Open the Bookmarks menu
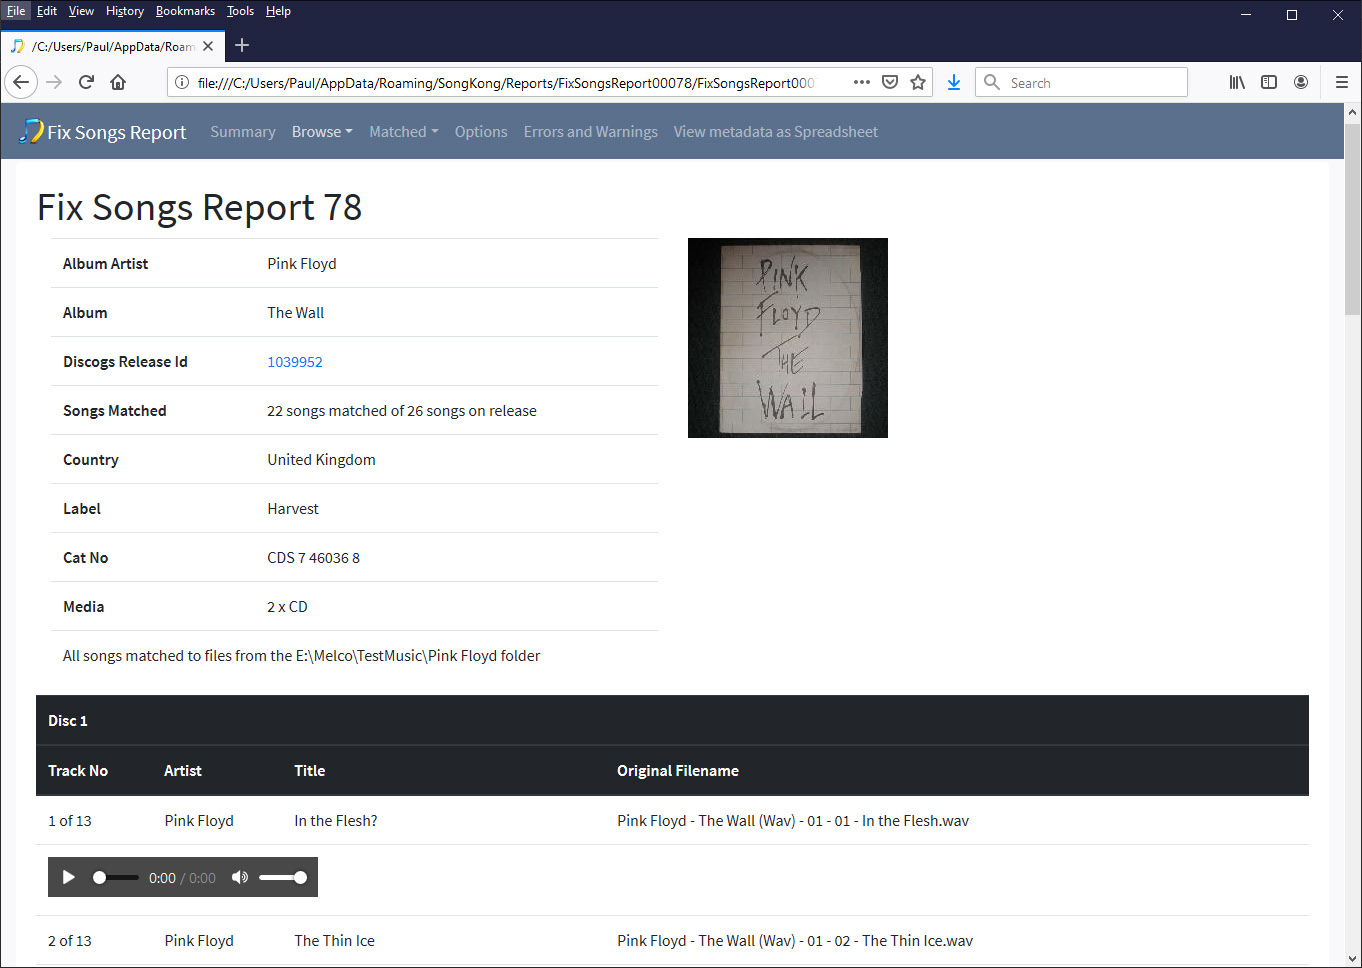The image size is (1362, 968). coord(185,11)
